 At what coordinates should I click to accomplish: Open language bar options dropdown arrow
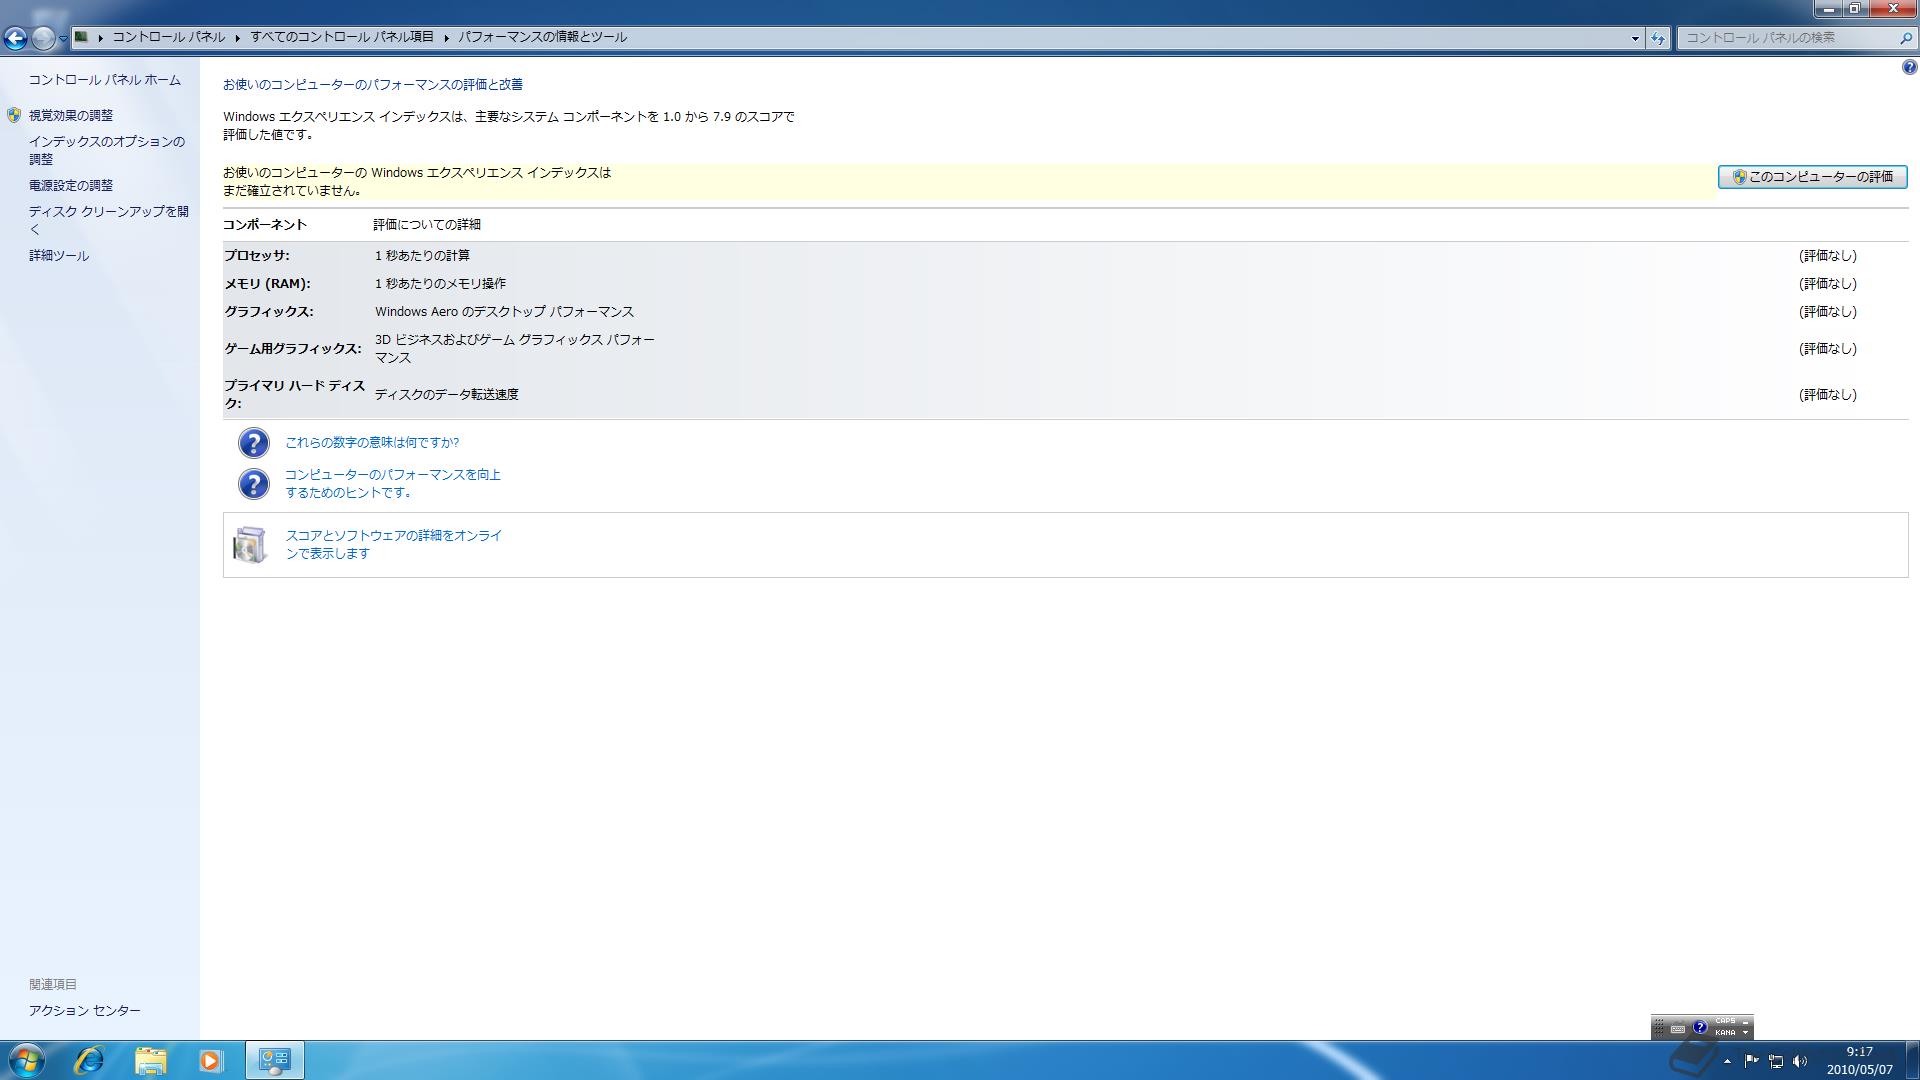point(1746,1033)
